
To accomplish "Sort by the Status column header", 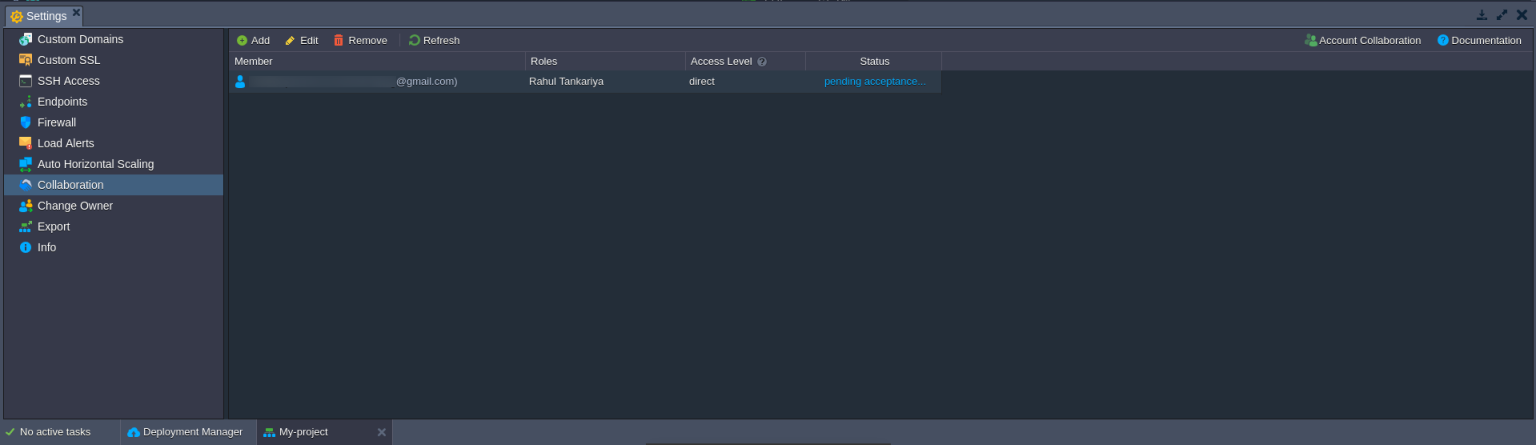I will click(874, 61).
